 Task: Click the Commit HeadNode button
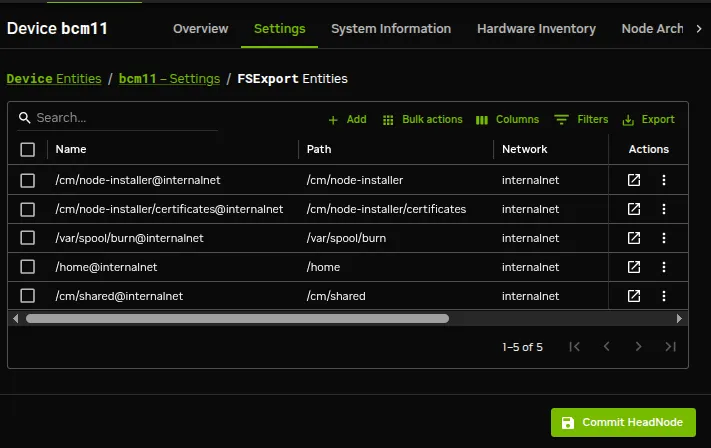(x=623, y=422)
